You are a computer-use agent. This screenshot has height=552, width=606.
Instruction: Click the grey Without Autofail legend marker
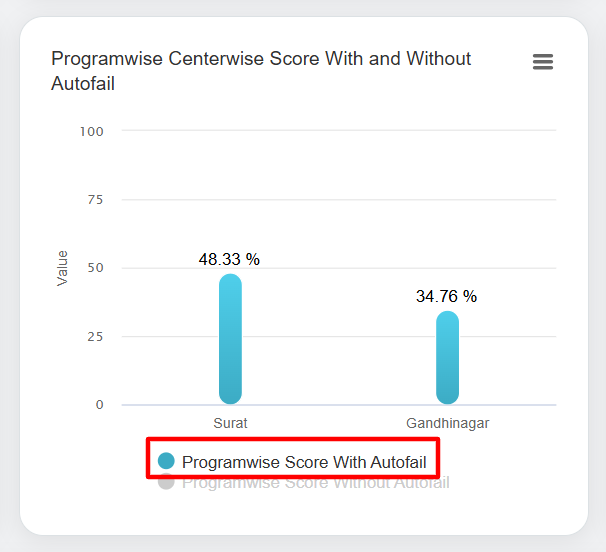(166, 482)
